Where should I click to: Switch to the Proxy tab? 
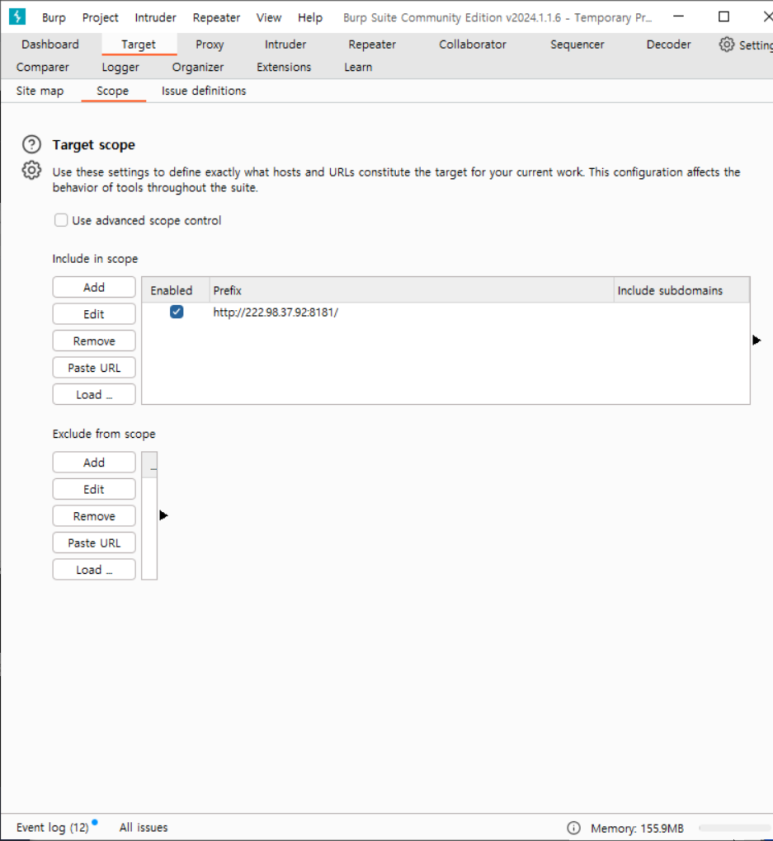[209, 45]
